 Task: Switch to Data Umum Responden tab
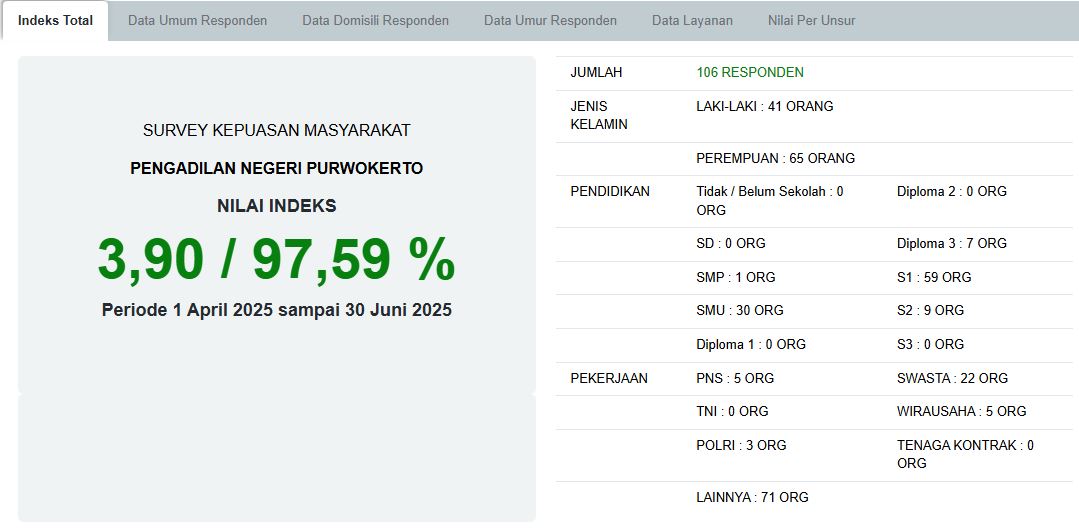coord(197,20)
